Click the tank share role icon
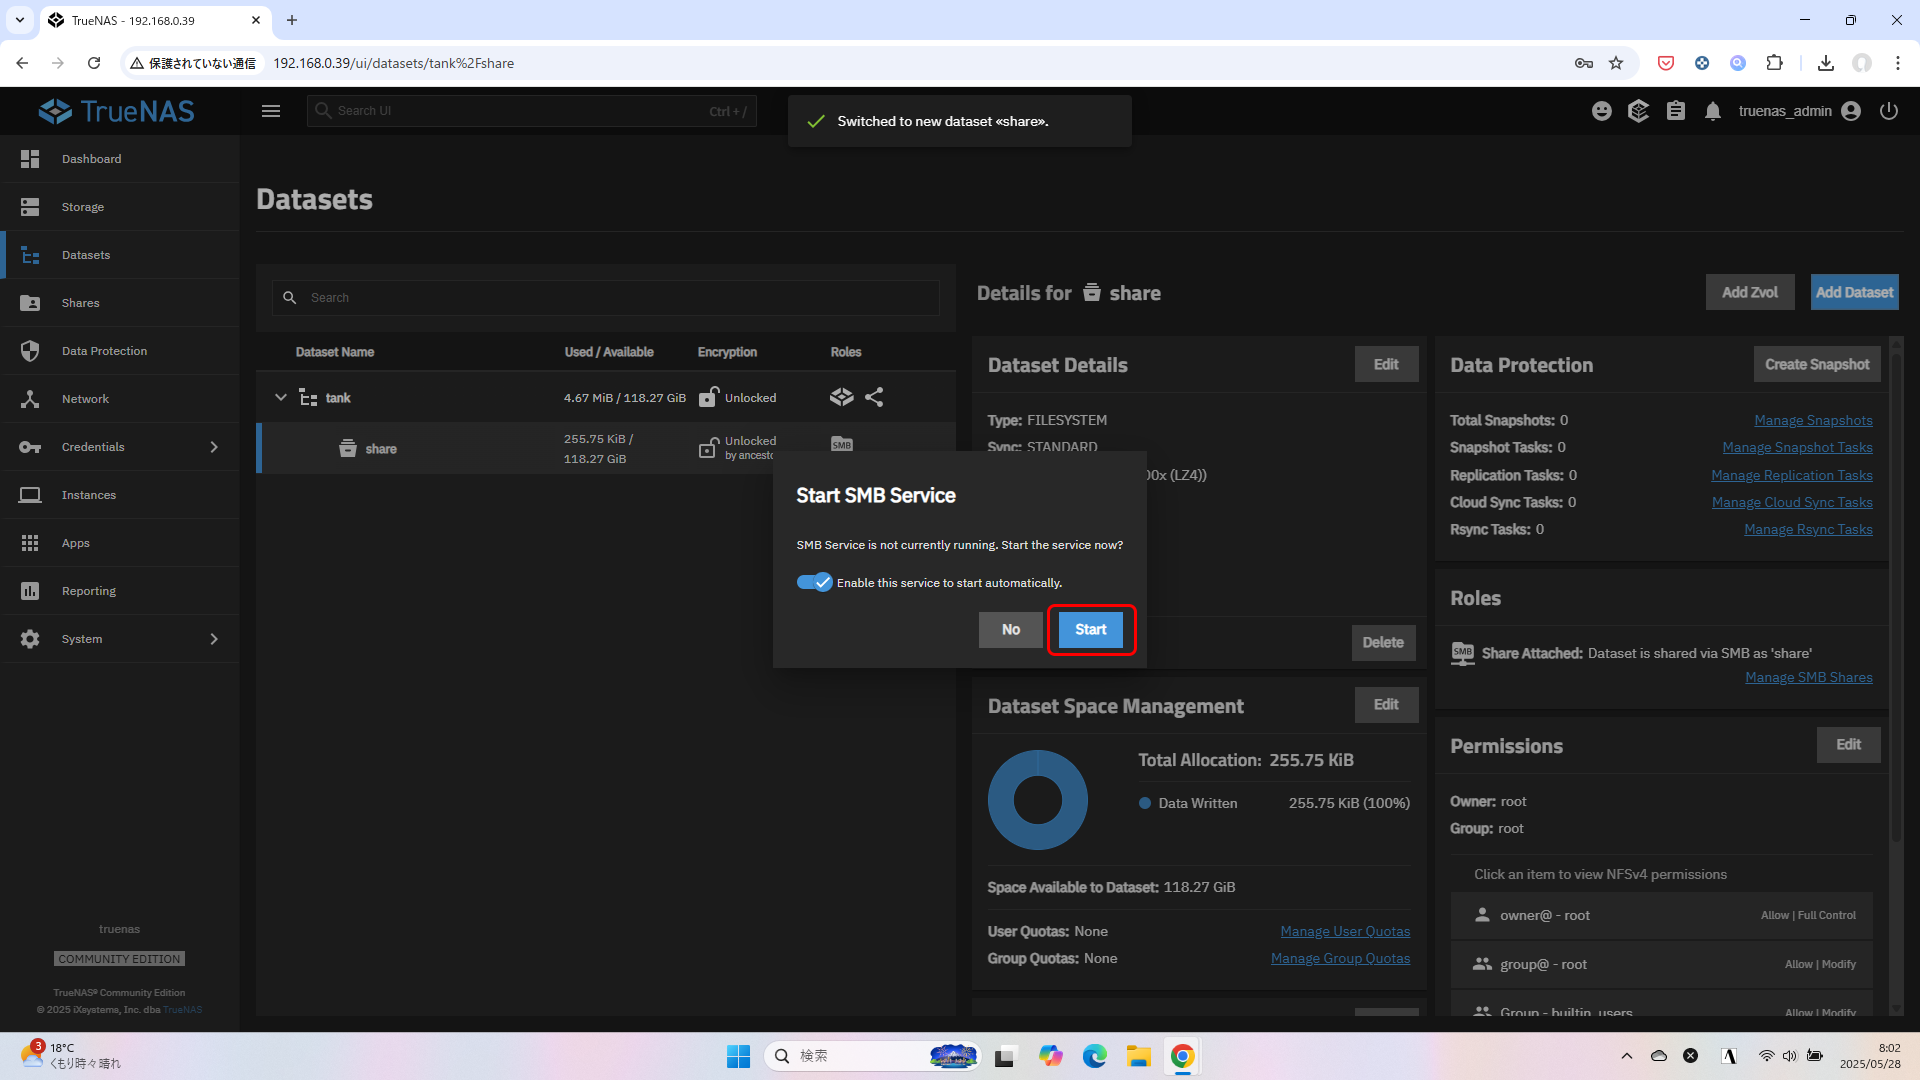Image resolution: width=1920 pixels, height=1080 pixels. [874, 398]
